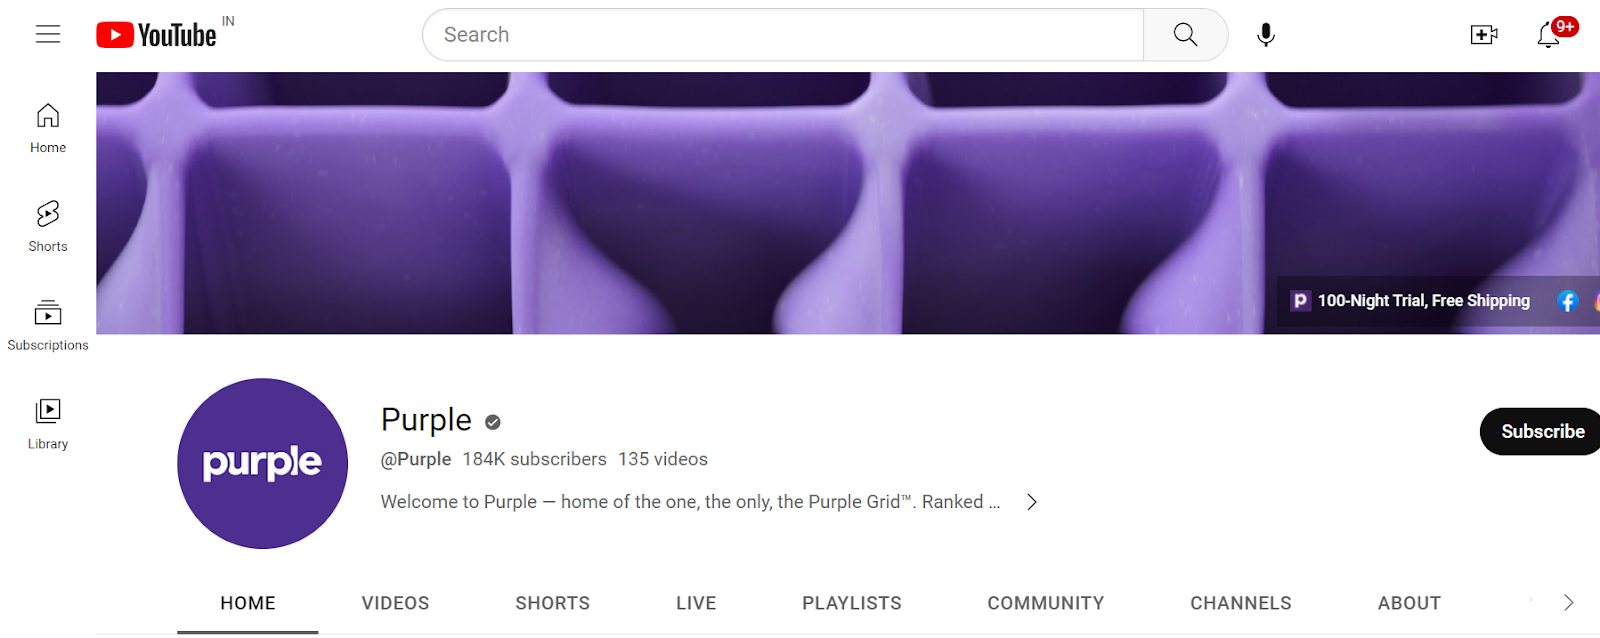1600x638 pixels.
Task: Open the hamburger guide menu
Action: 48,35
